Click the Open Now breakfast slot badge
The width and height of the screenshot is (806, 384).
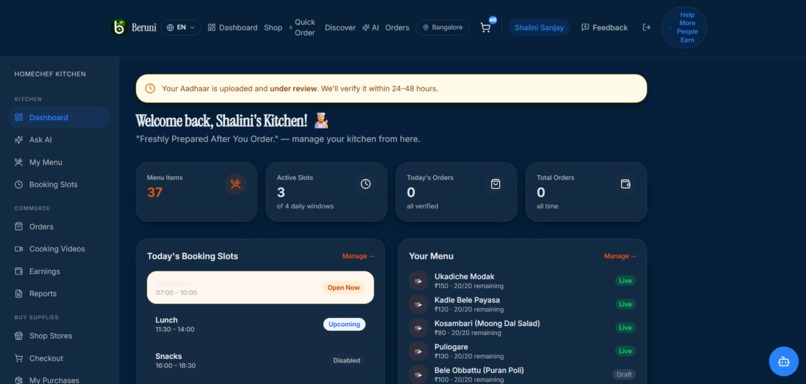pyautogui.click(x=343, y=287)
